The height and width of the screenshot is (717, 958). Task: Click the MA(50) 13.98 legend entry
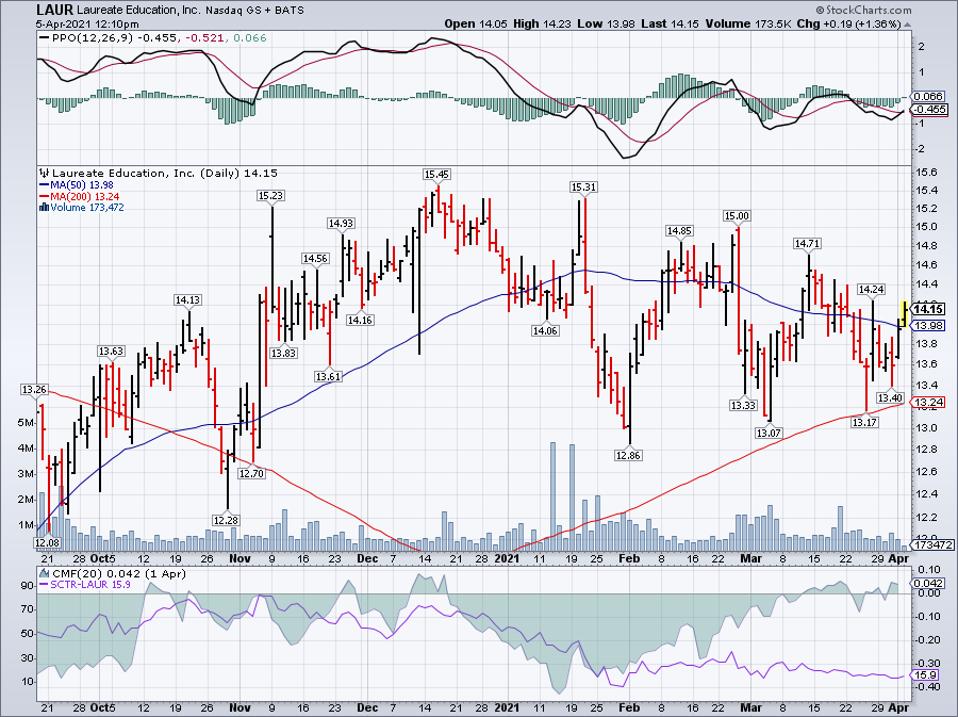pos(76,185)
